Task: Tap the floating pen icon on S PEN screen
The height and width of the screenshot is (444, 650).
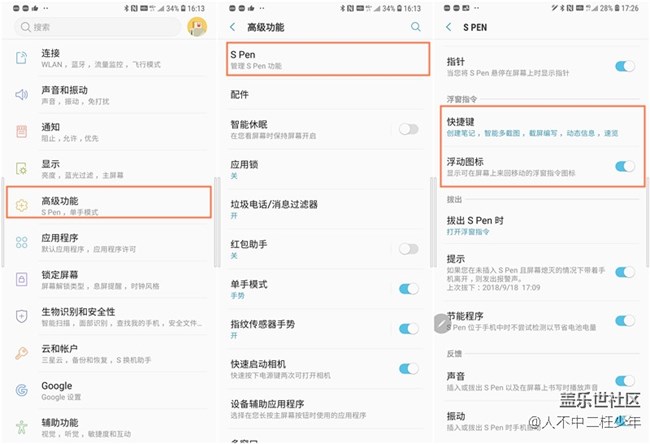Action: [442, 323]
